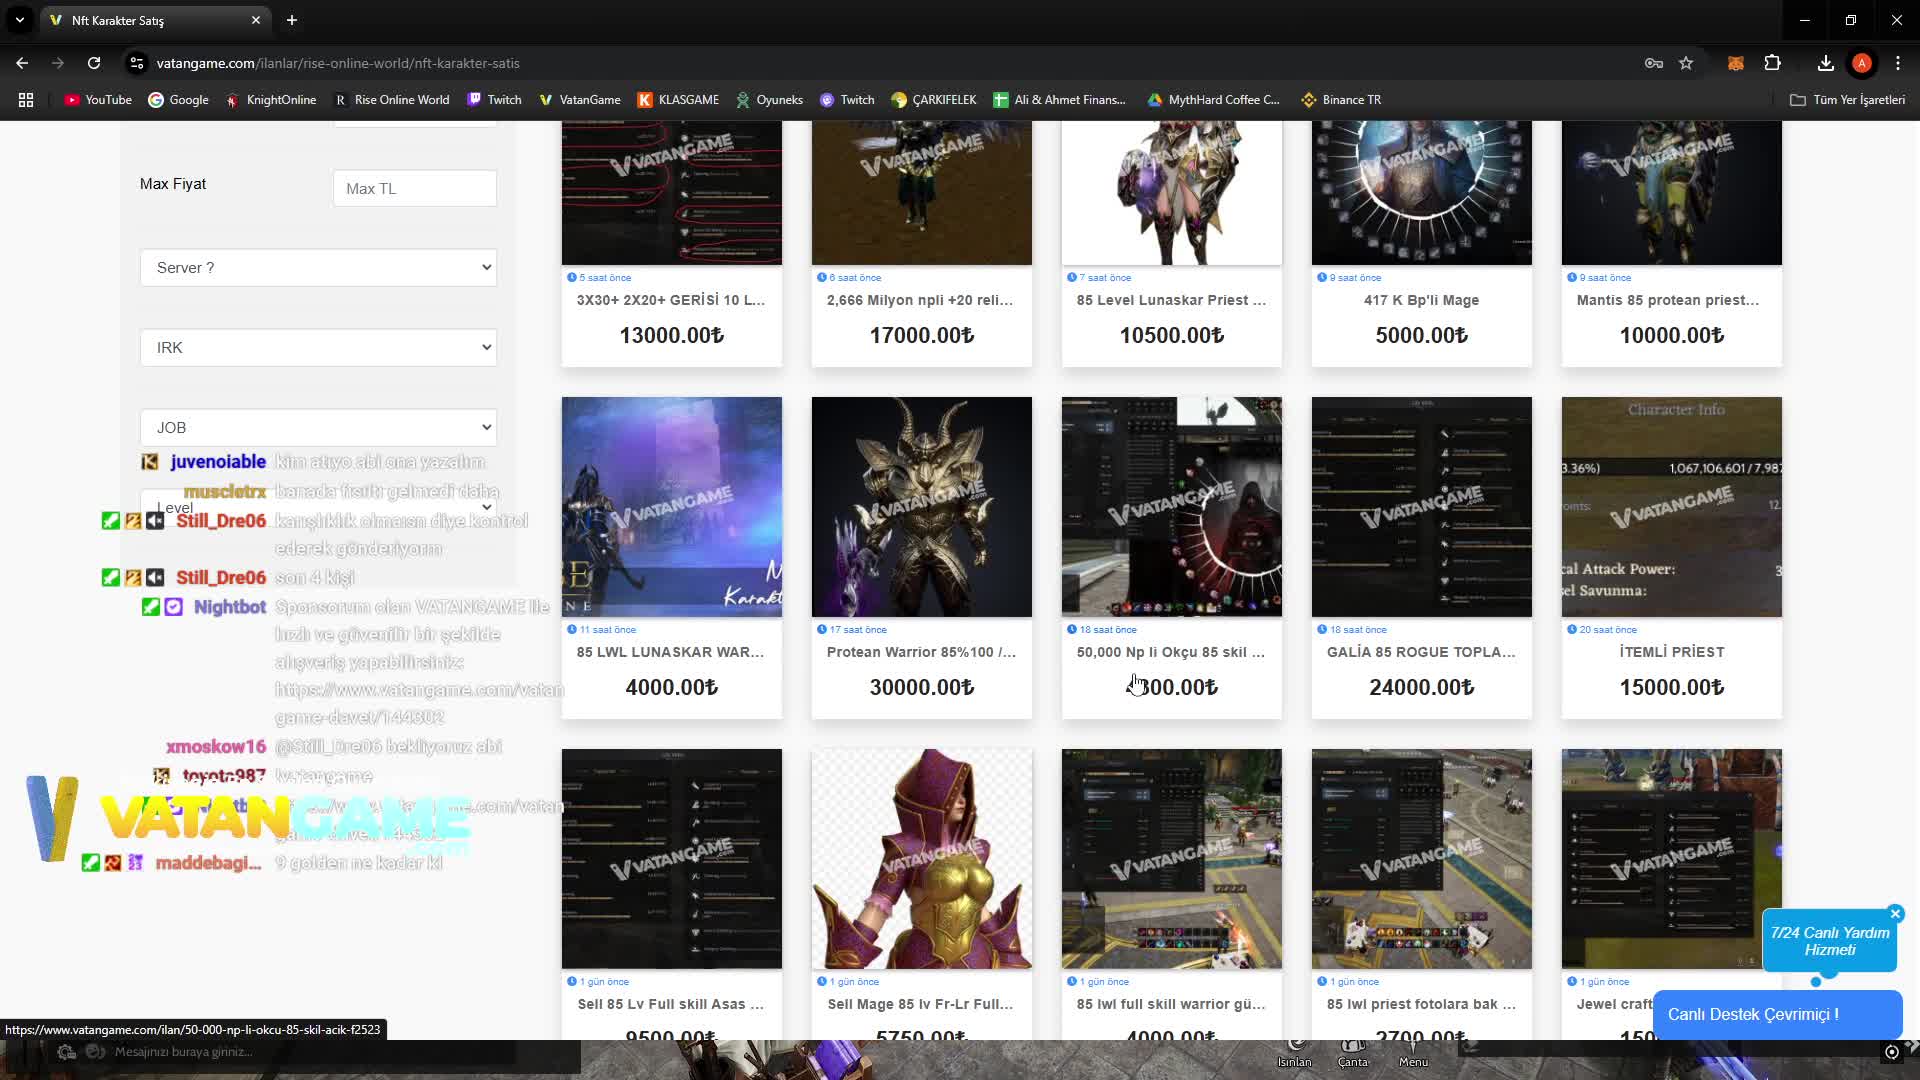
Task: Open the Sell Mage 85 lv listing image
Action: coord(922,859)
